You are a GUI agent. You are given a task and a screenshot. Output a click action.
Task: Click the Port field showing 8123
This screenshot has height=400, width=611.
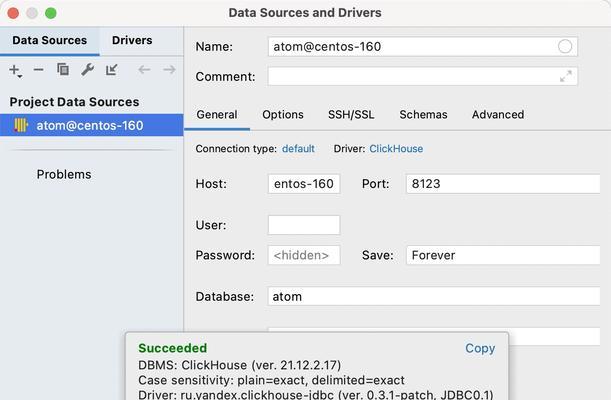click(503, 184)
